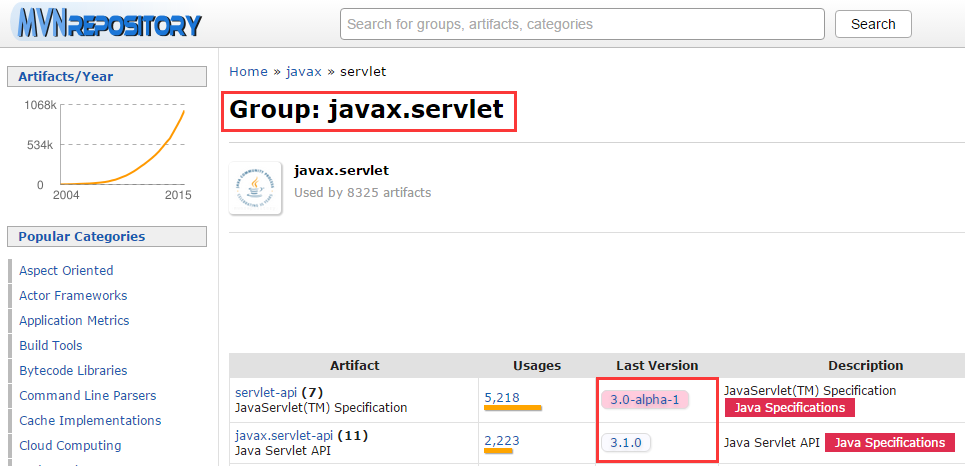Click the Description column header
The width and height of the screenshot is (965, 466).
(865, 366)
